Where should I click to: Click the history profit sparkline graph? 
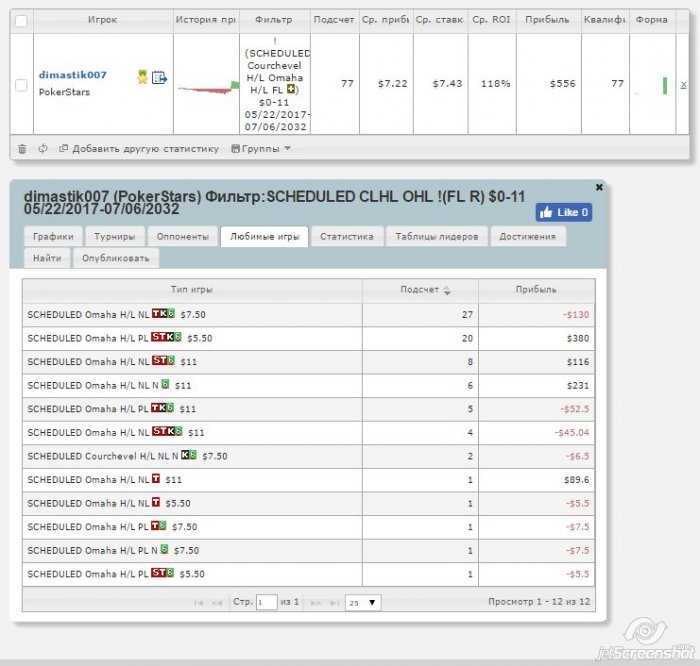coord(208,88)
